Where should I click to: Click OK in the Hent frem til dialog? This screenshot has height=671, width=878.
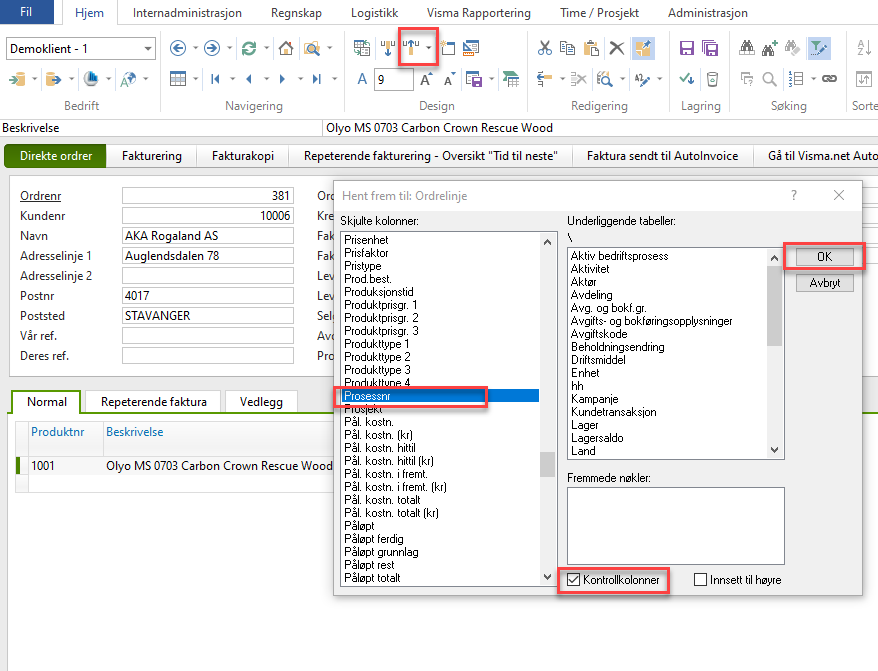(824, 257)
